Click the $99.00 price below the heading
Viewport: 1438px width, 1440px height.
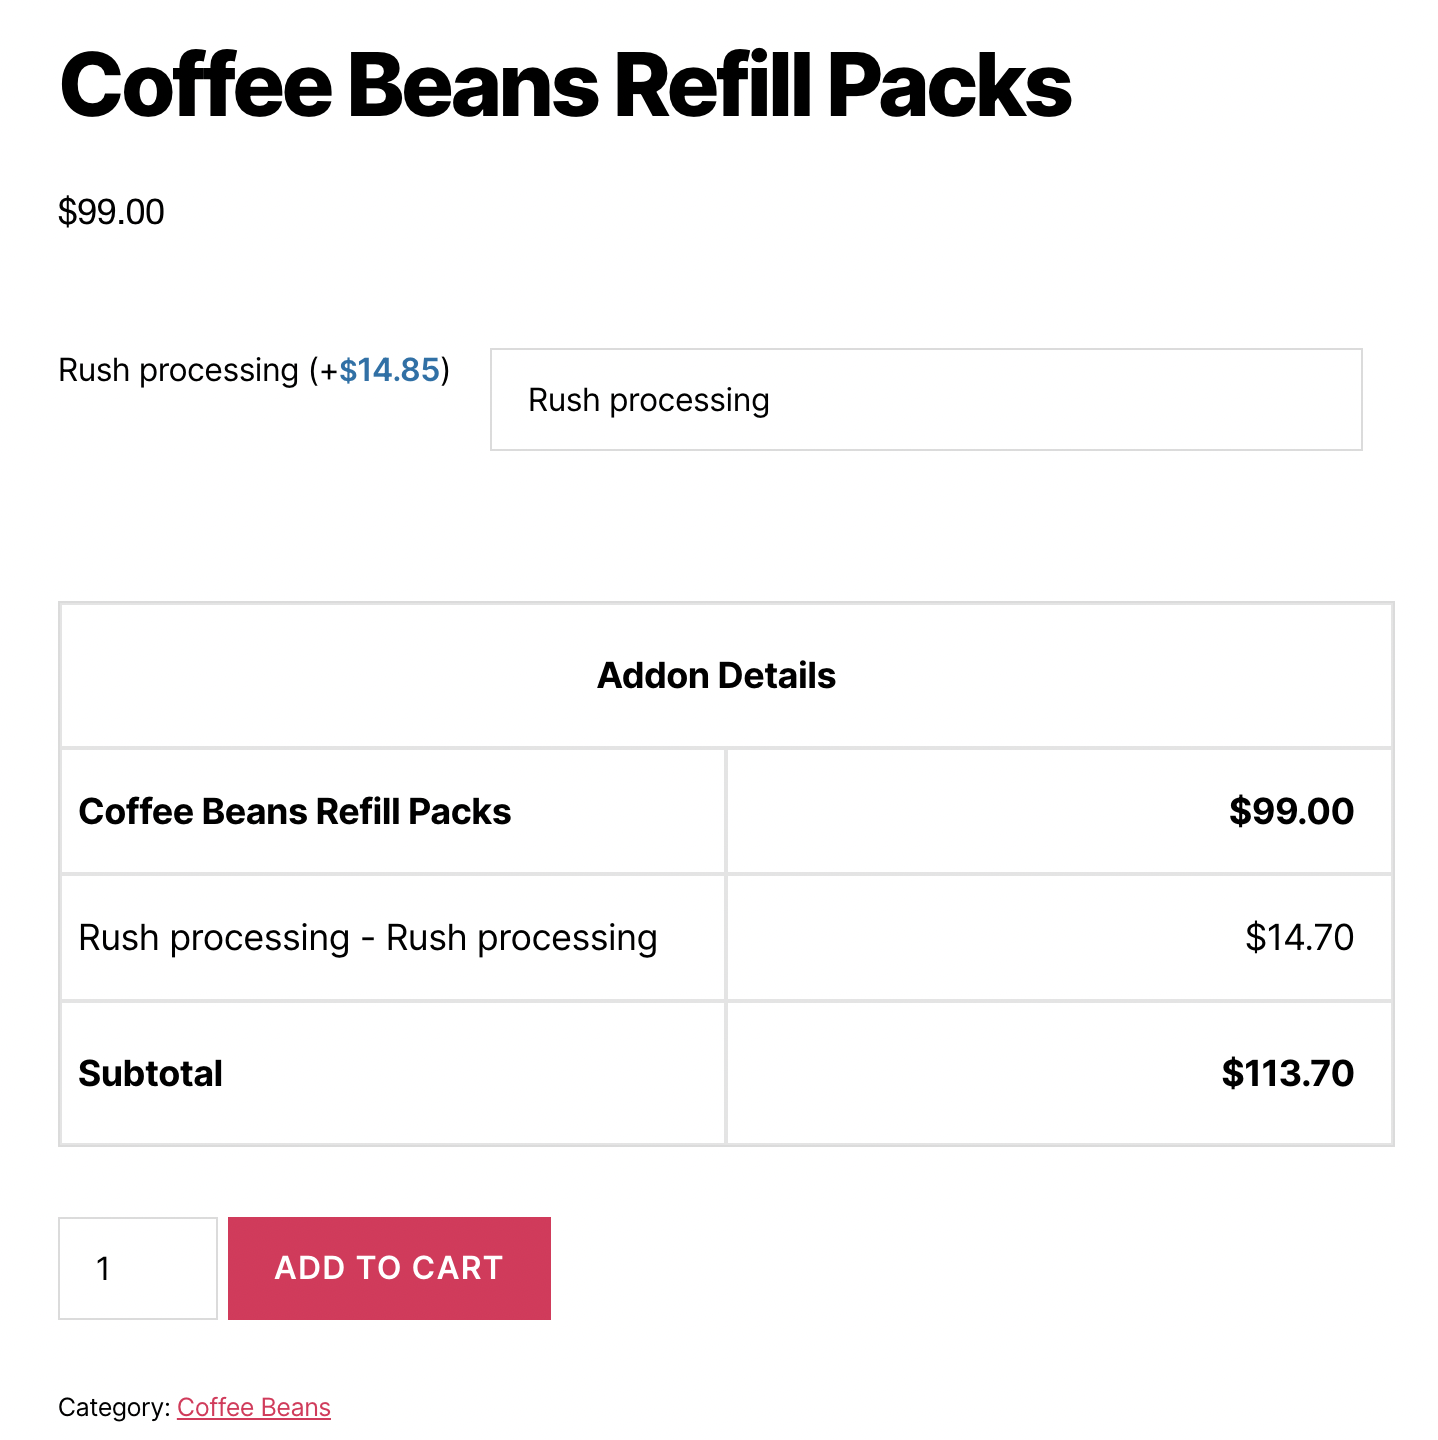click(111, 212)
